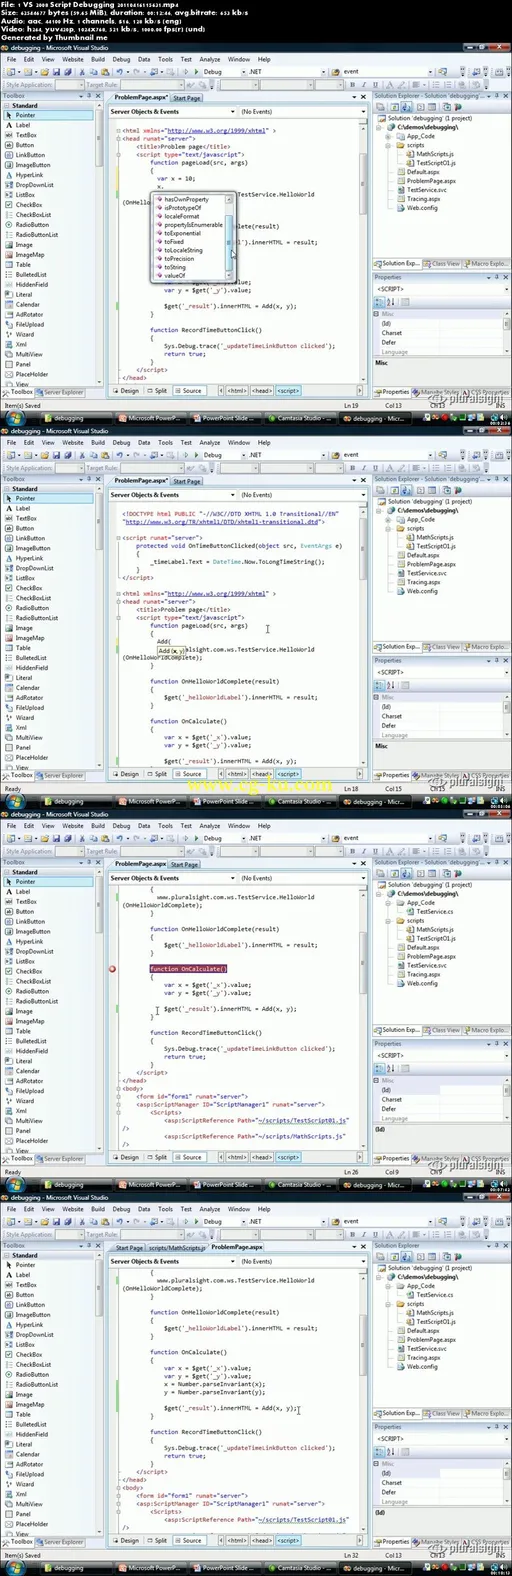In IntelliSense frame, open Class View panel tab

click(443, 264)
